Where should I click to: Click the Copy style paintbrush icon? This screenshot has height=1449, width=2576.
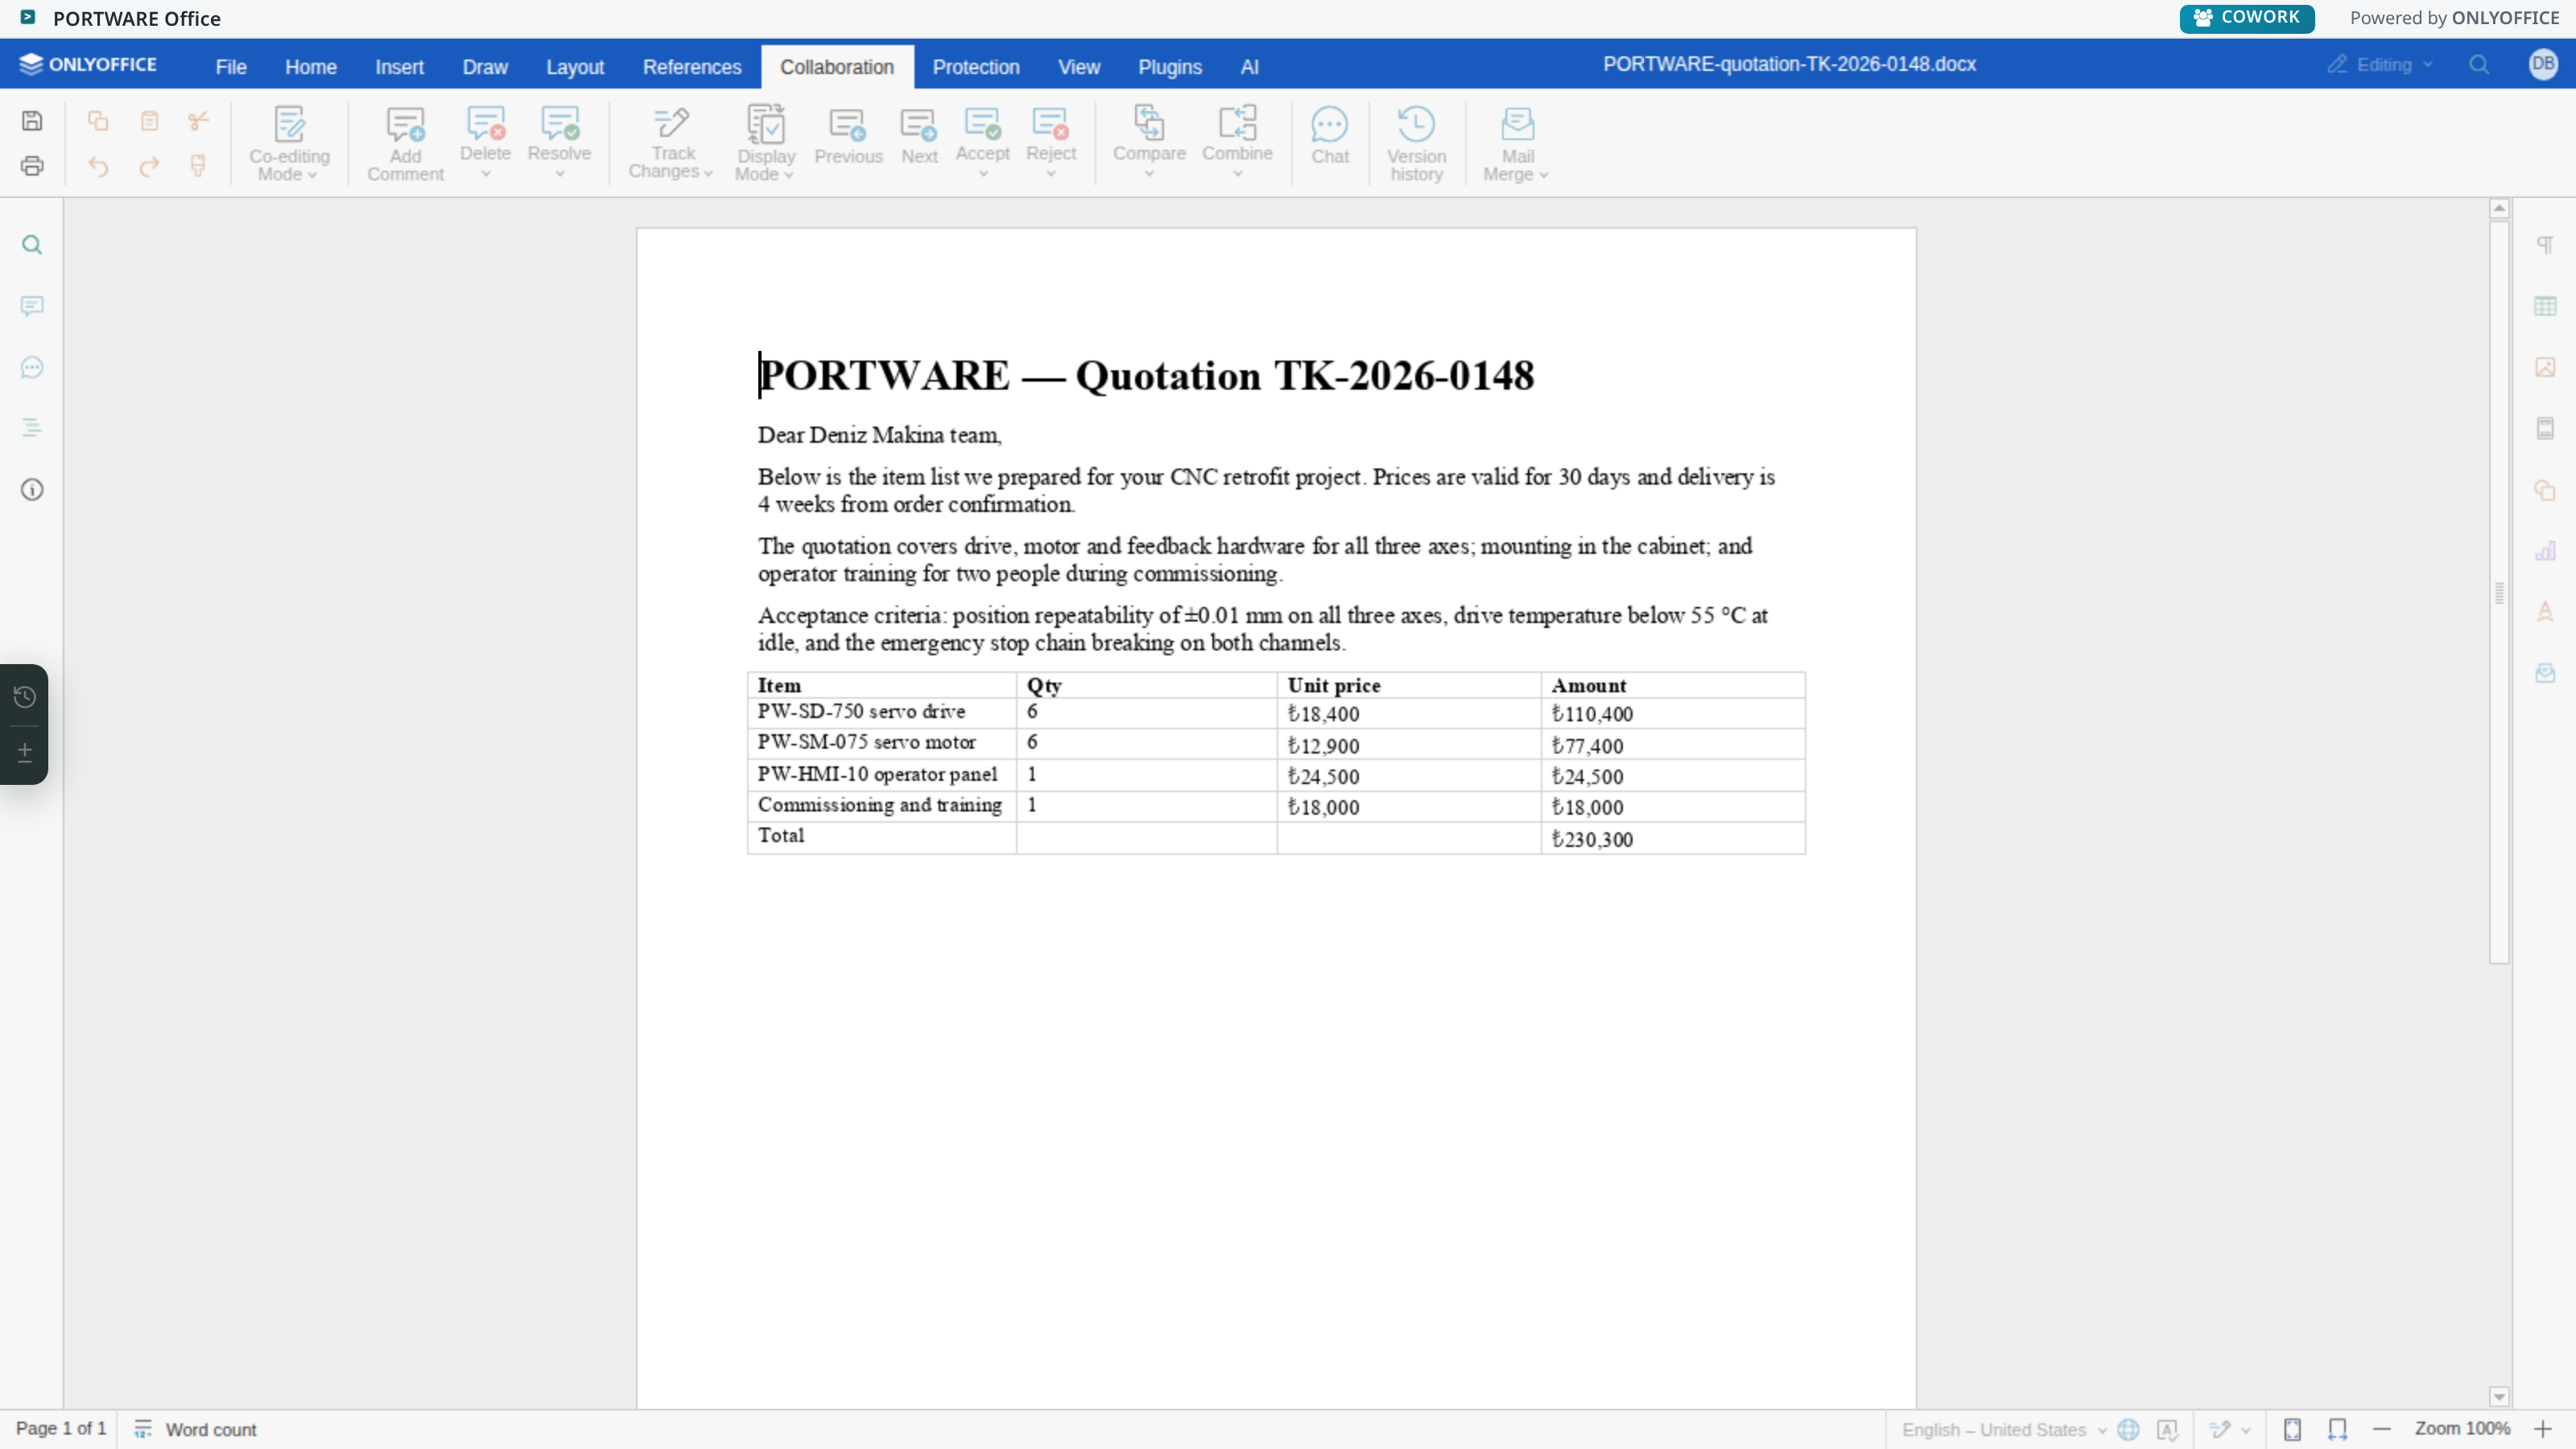[x=198, y=166]
